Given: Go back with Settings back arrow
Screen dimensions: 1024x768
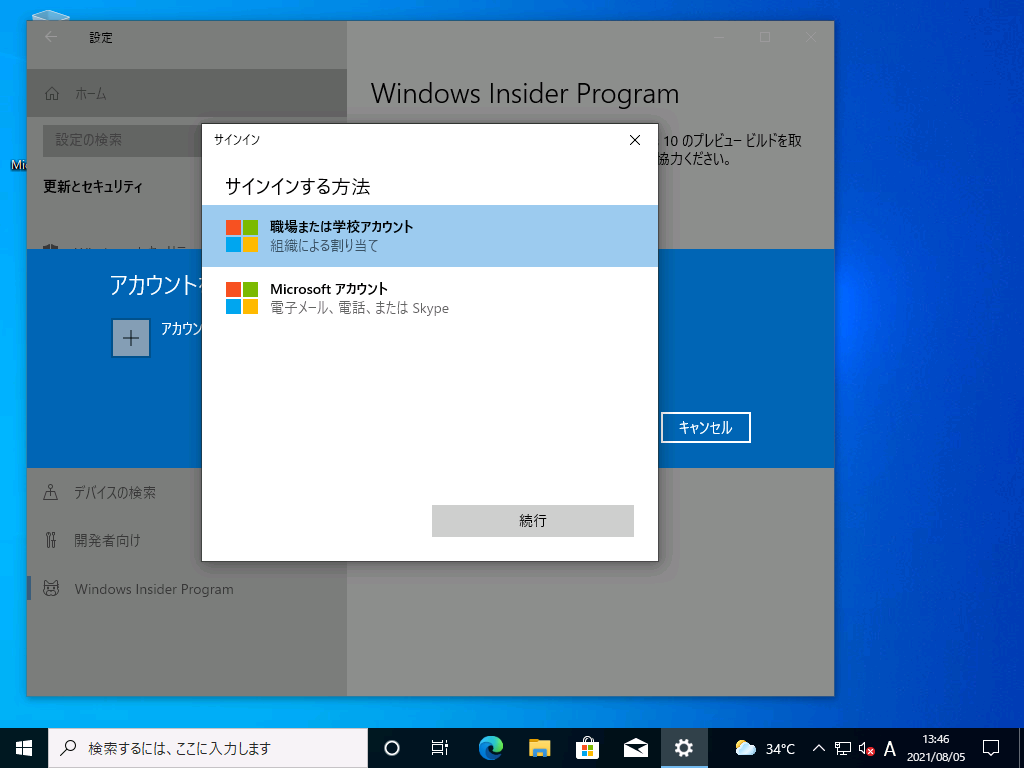Looking at the screenshot, I should (52, 37).
